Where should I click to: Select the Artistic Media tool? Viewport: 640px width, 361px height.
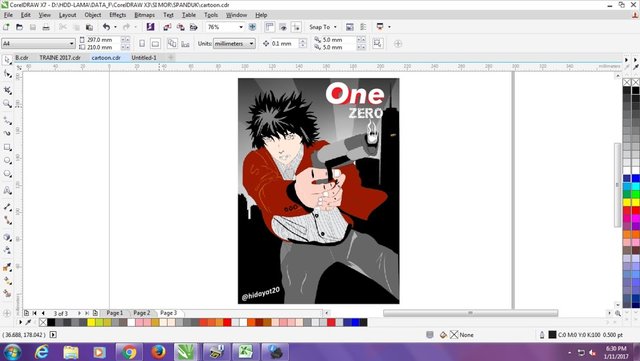(x=7, y=133)
